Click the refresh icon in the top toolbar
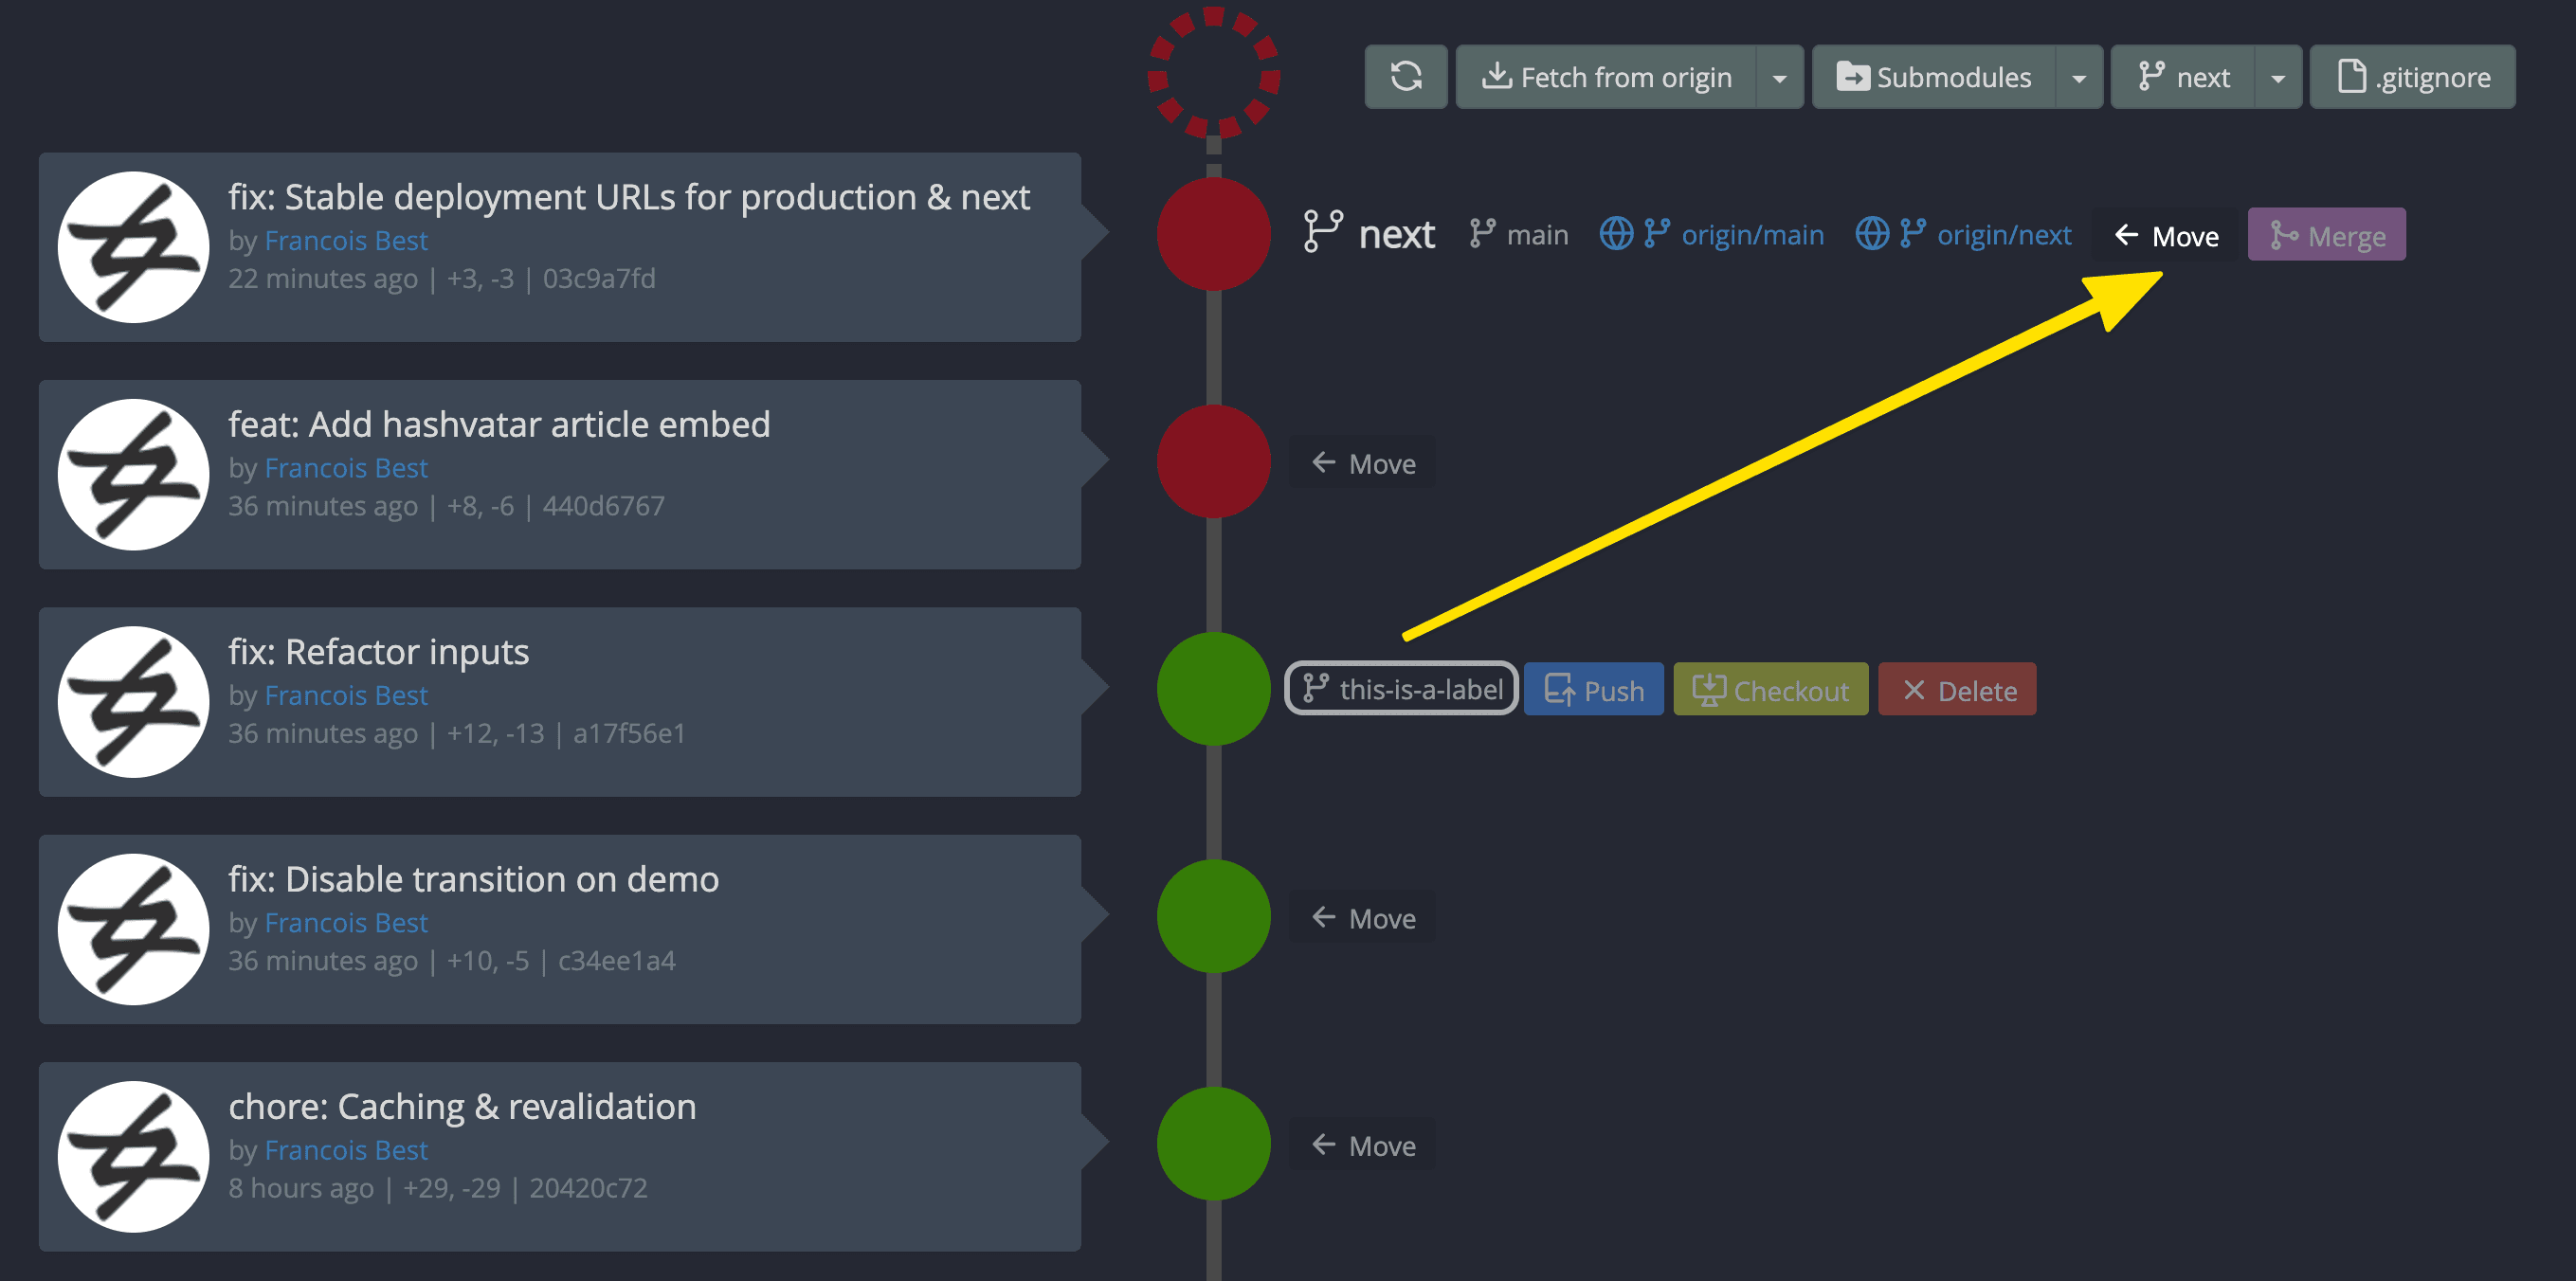Screen dimensions: 2576x1281 pos(1406,76)
